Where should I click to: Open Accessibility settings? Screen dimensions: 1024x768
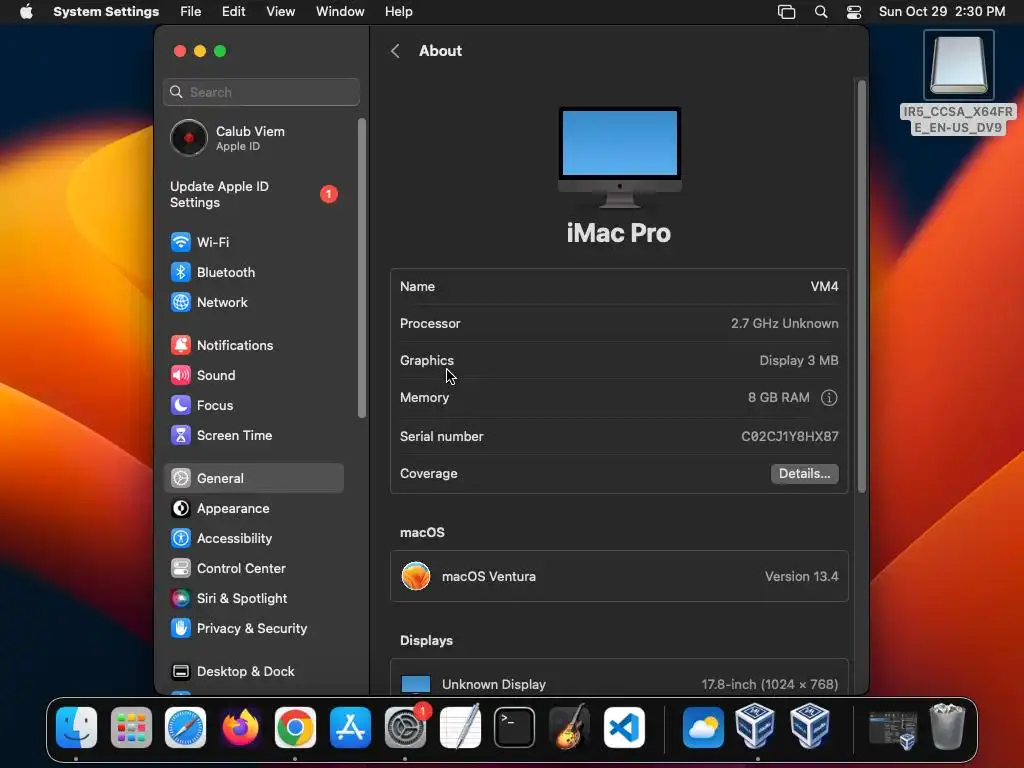click(253, 539)
